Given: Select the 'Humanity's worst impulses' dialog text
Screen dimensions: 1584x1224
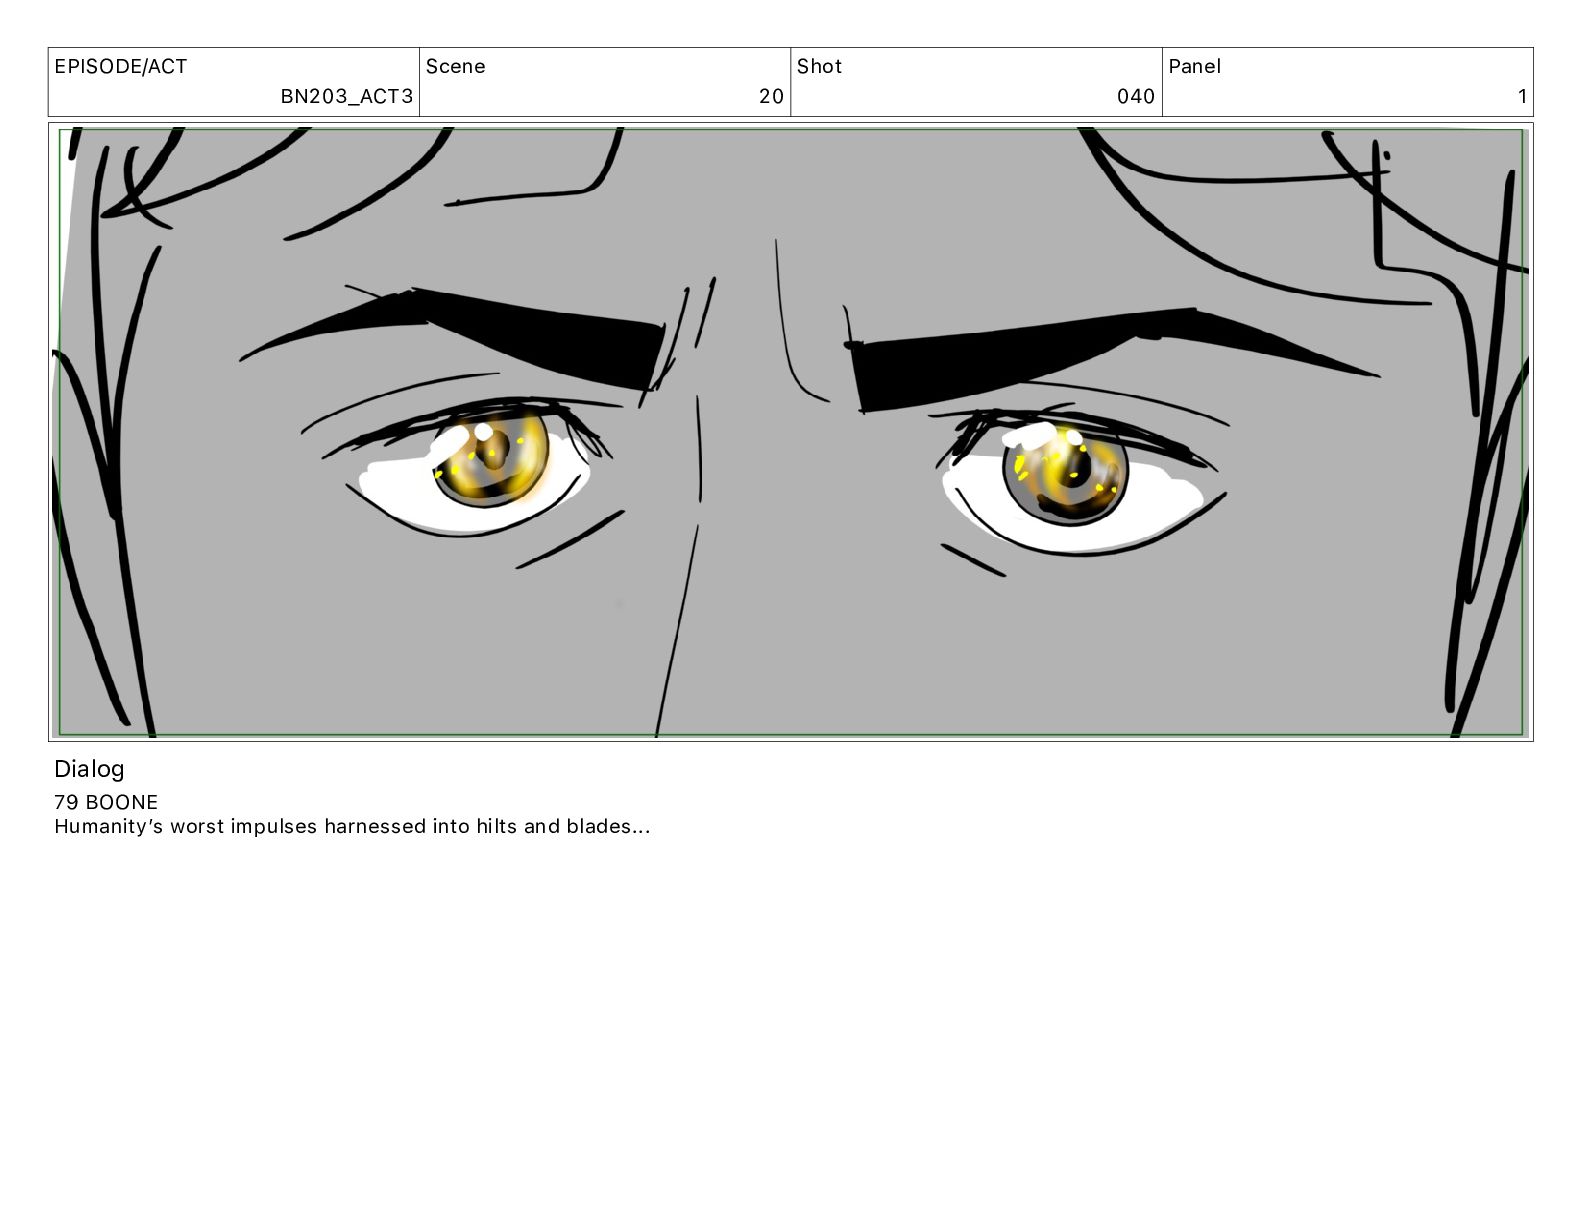Looking at the screenshot, I should click(x=352, y=826).
